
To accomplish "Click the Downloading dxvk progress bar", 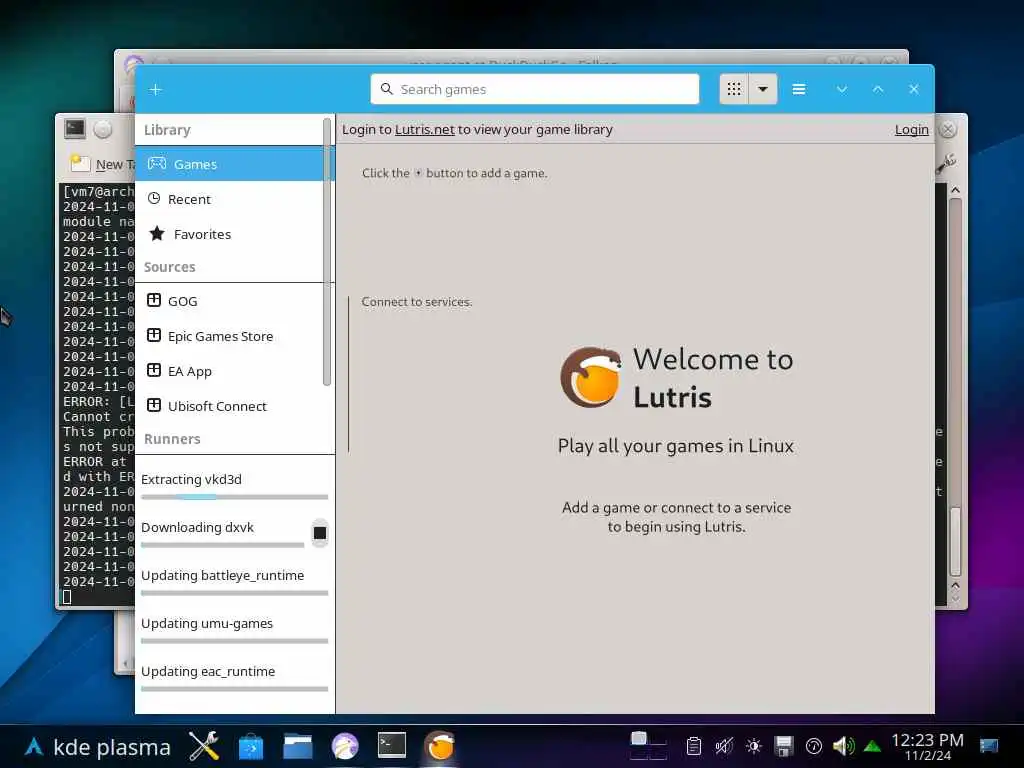I will coord(223,545).
